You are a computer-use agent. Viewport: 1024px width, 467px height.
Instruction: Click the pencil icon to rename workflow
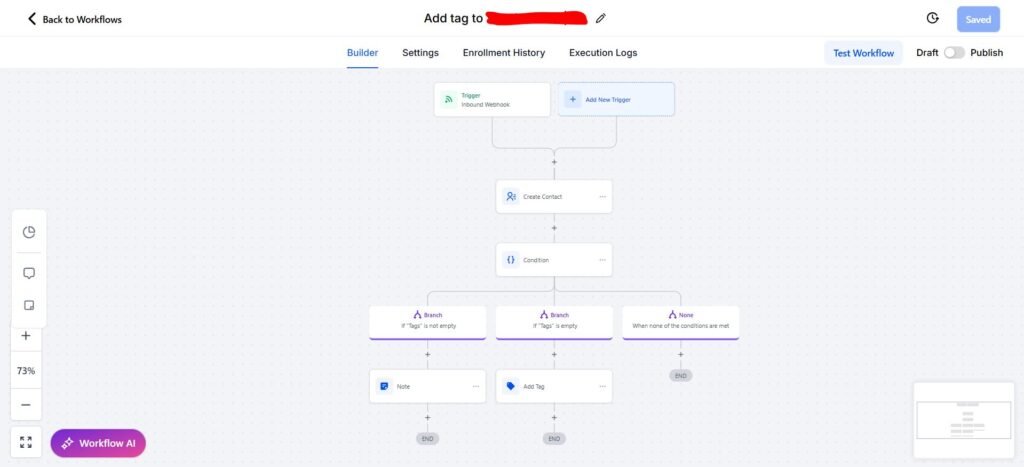coord(601,18)
